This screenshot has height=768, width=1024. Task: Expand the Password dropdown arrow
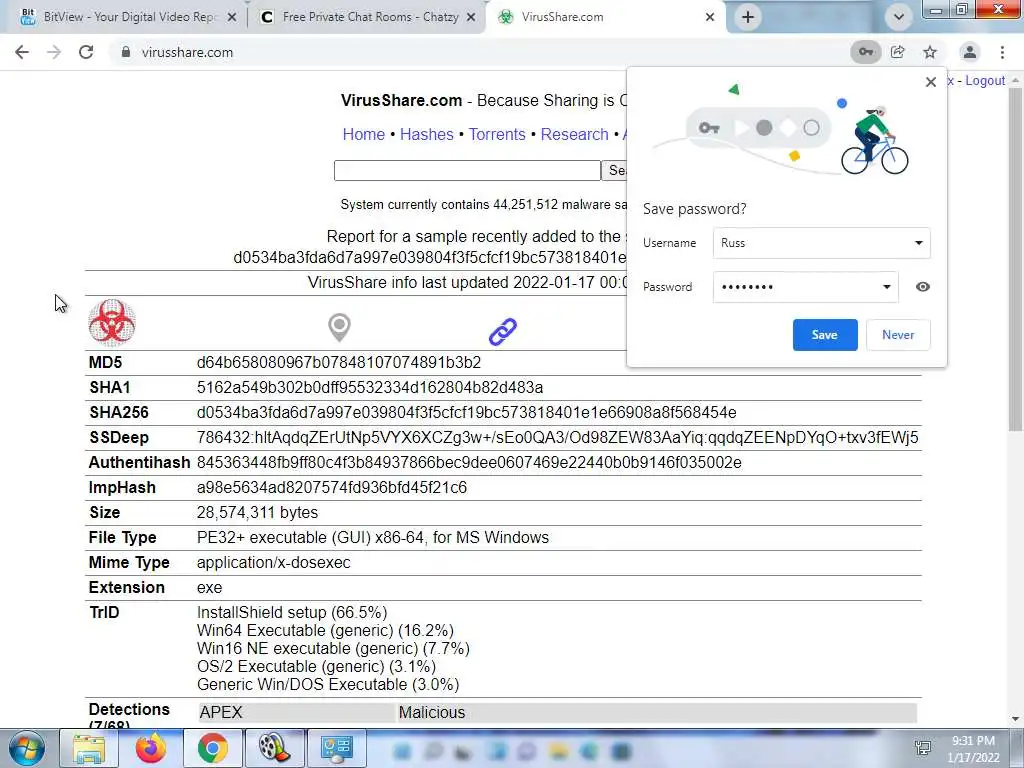(x=886, y=287)
